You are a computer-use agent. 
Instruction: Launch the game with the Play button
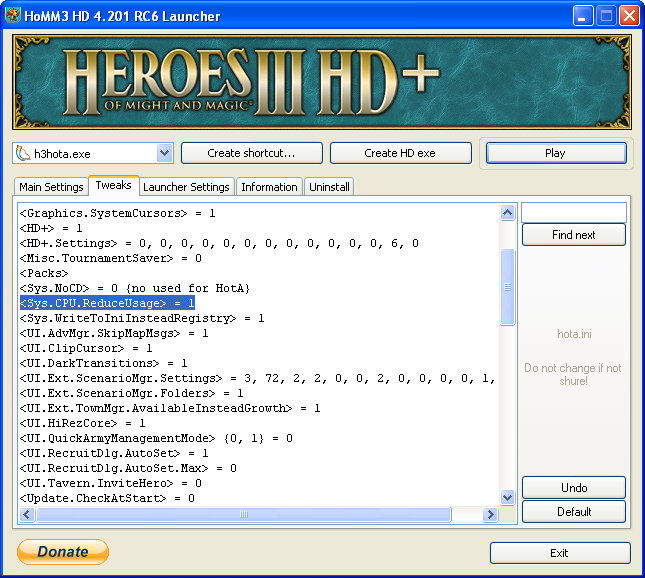coord(555,153)
